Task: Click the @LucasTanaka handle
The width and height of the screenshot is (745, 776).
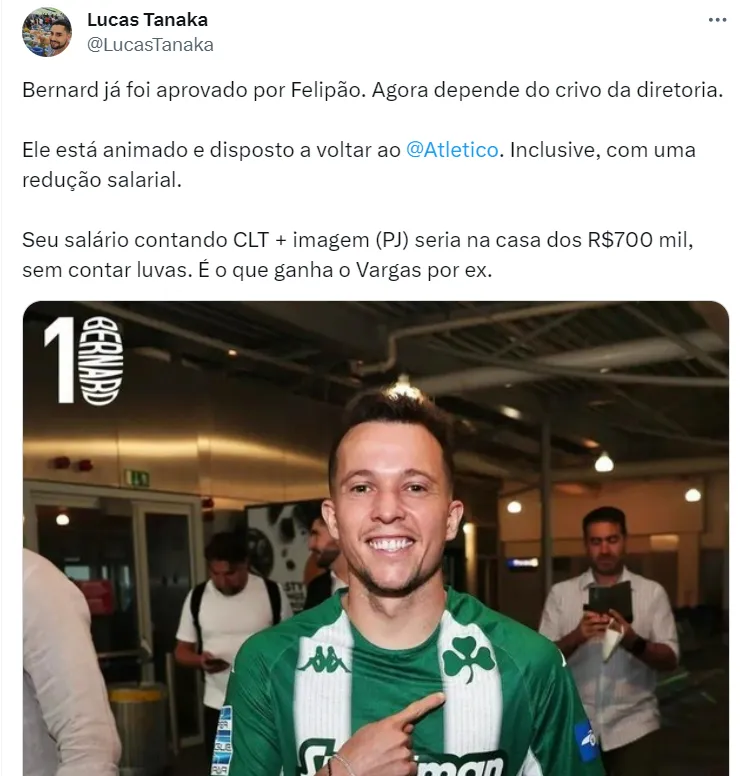Action: 150,45
